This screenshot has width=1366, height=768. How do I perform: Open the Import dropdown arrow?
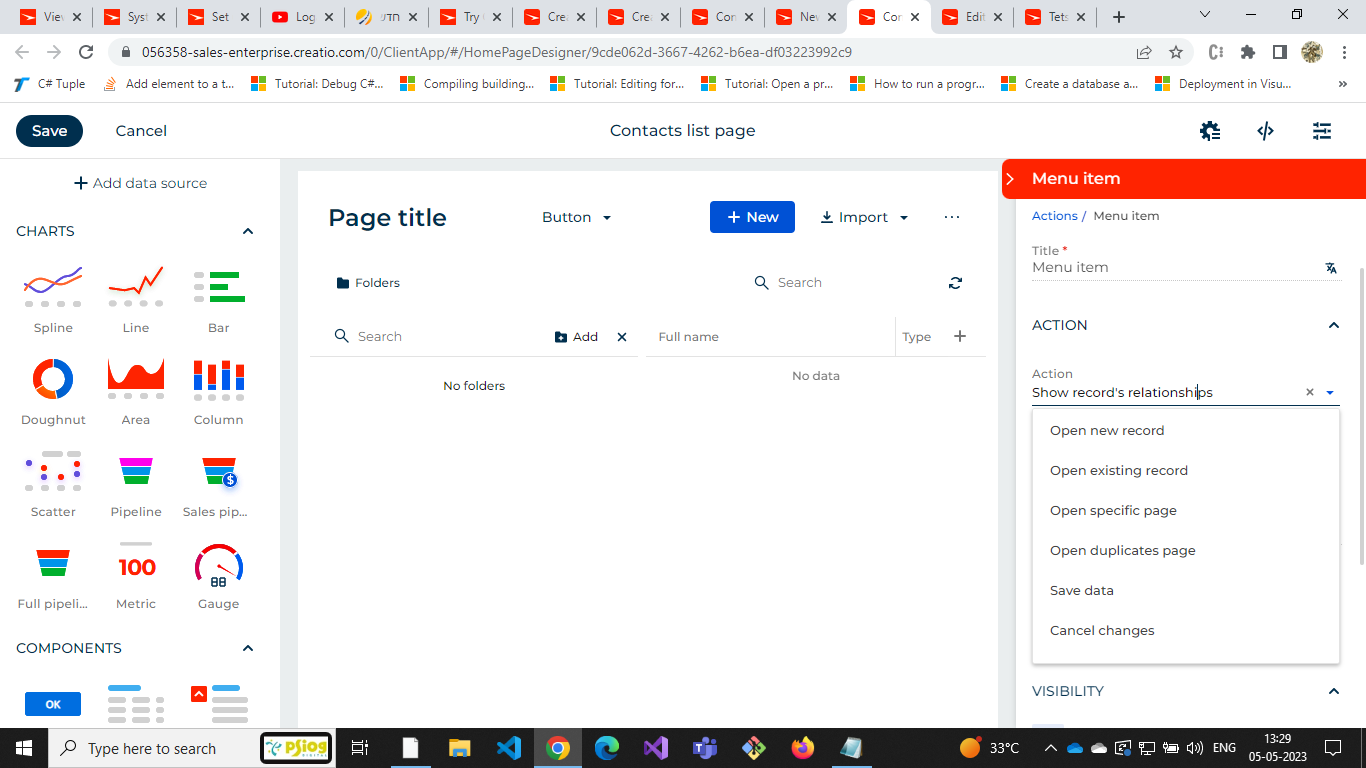(903, 217)
